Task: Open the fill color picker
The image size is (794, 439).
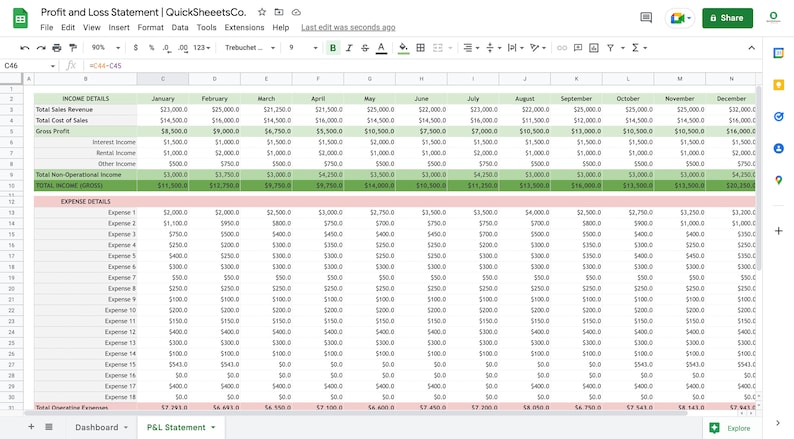Action: pyautogui.click(x=404, y=48)
